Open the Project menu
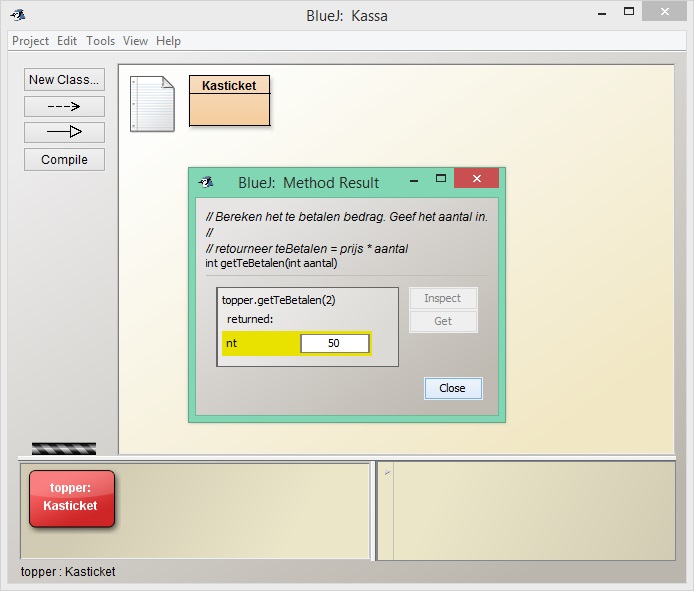694x591 pixels. [x=30, y=41]
